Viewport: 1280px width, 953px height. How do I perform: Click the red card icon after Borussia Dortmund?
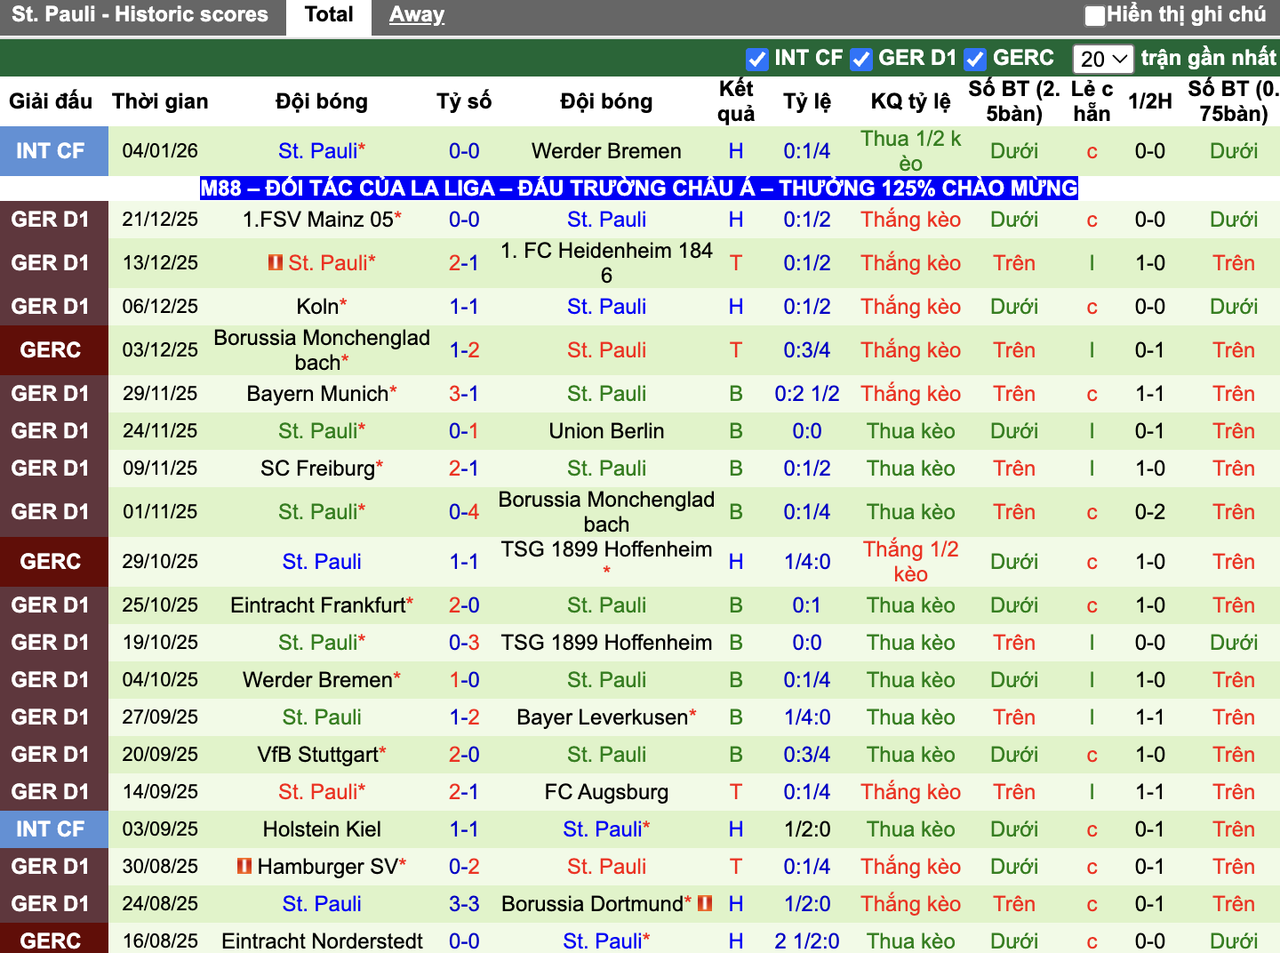(x=705, y=903)
